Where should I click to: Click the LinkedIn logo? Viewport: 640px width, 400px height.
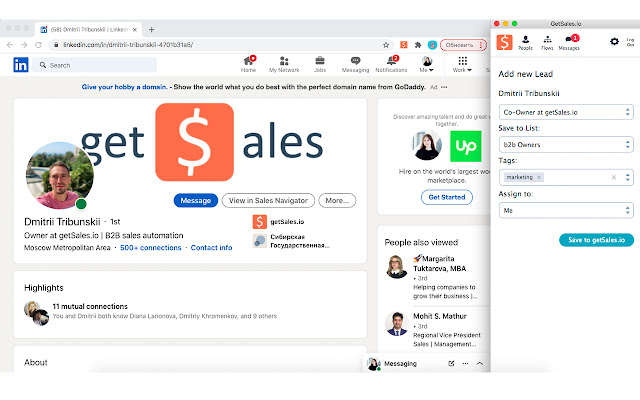pos(21,64)
